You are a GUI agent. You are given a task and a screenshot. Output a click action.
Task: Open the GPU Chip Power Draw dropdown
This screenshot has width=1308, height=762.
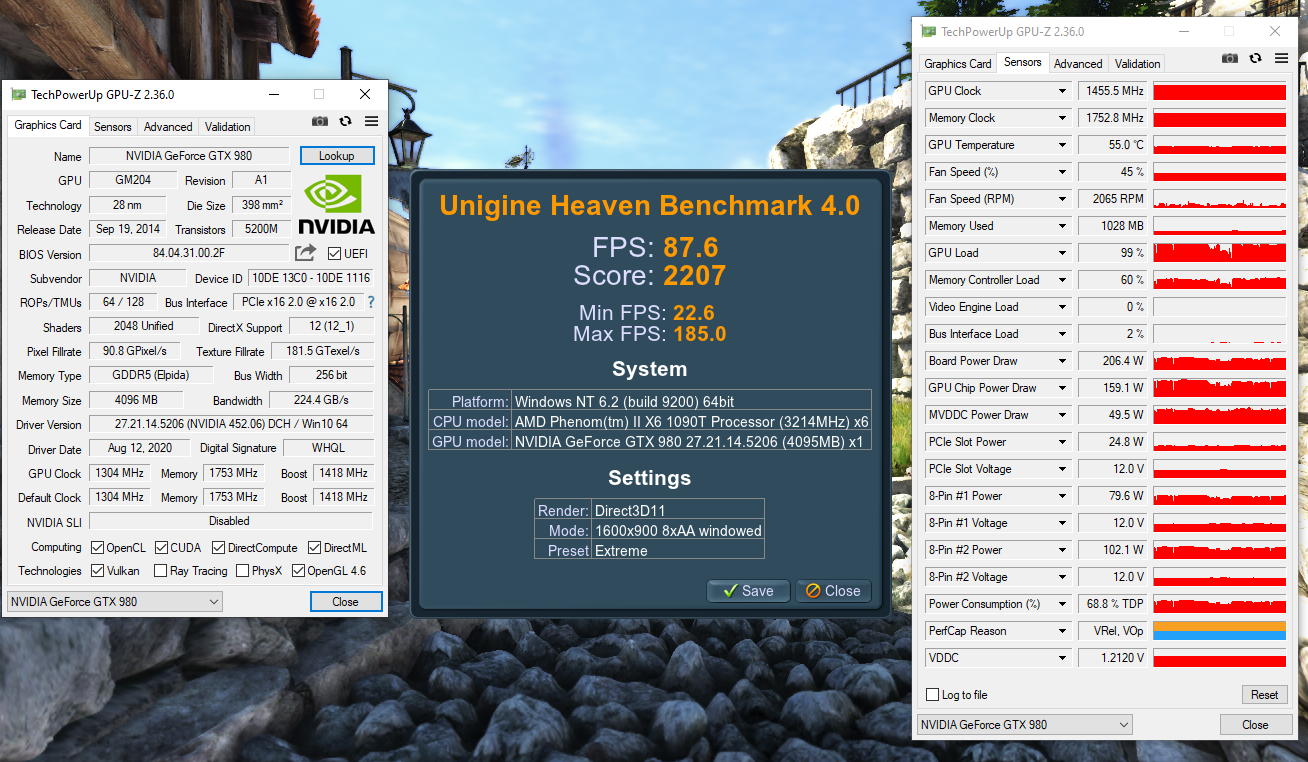pos(1062,388)
